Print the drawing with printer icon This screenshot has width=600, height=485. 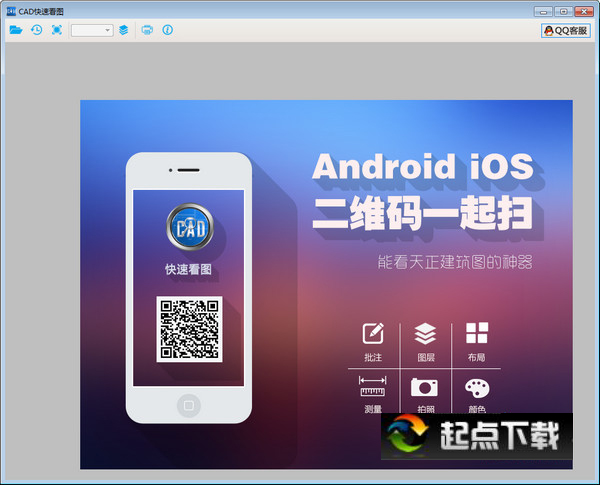147,30
